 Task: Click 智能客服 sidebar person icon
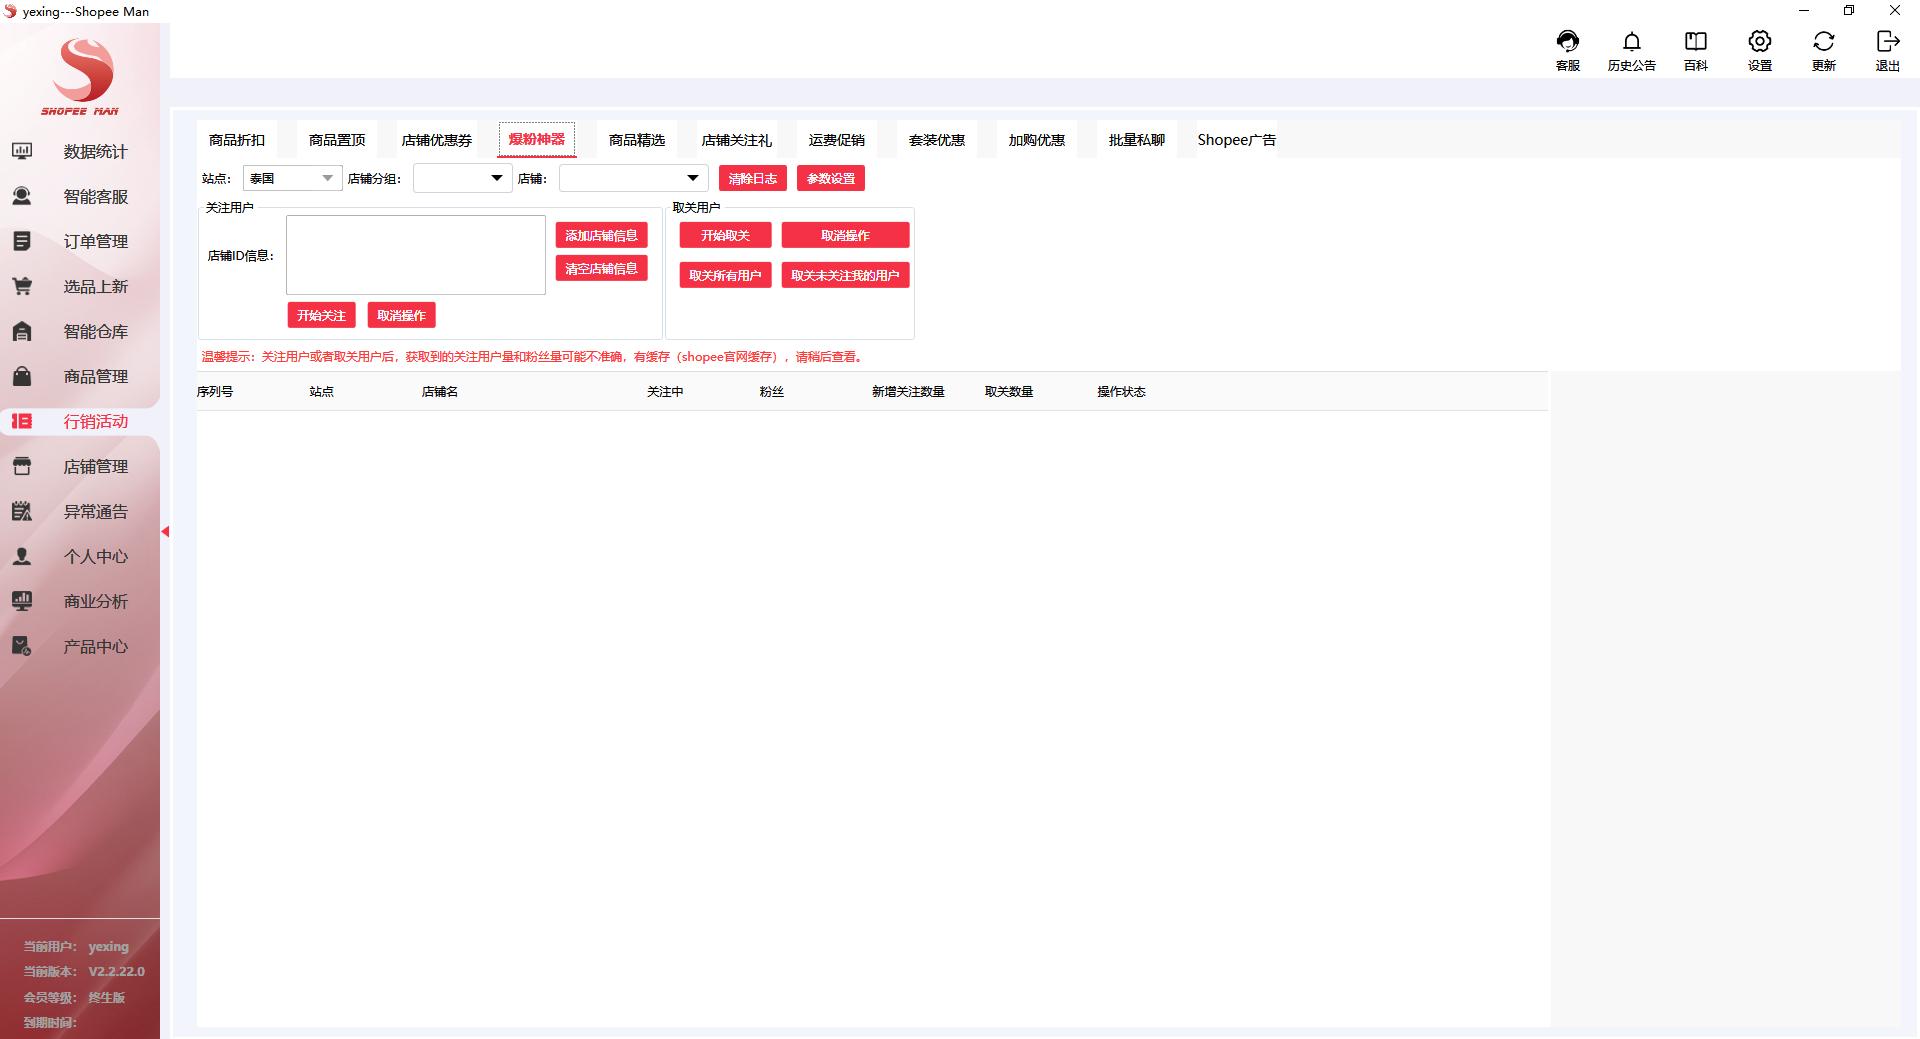22,196
